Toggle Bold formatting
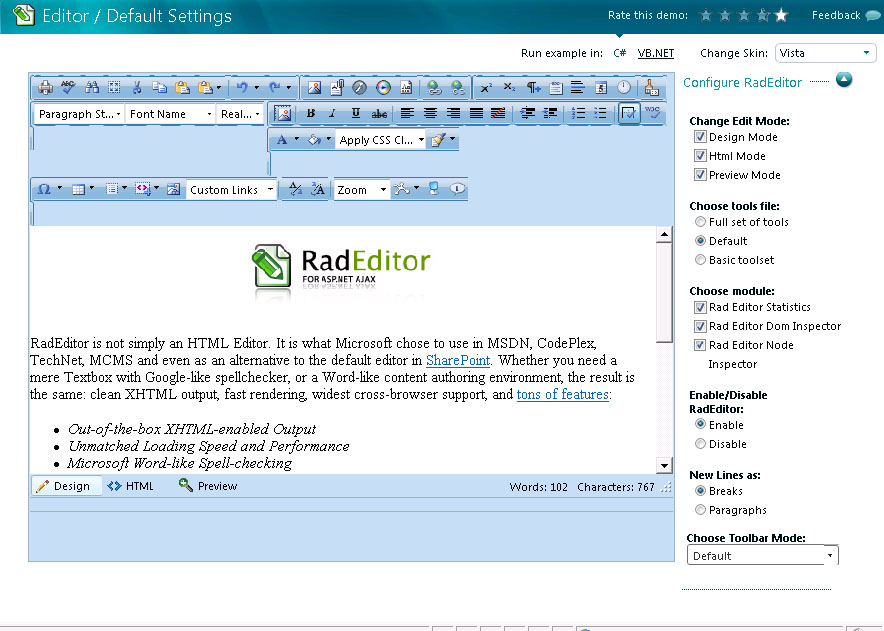The width and height of the screenshot is (884, 631). pos(311,113)
